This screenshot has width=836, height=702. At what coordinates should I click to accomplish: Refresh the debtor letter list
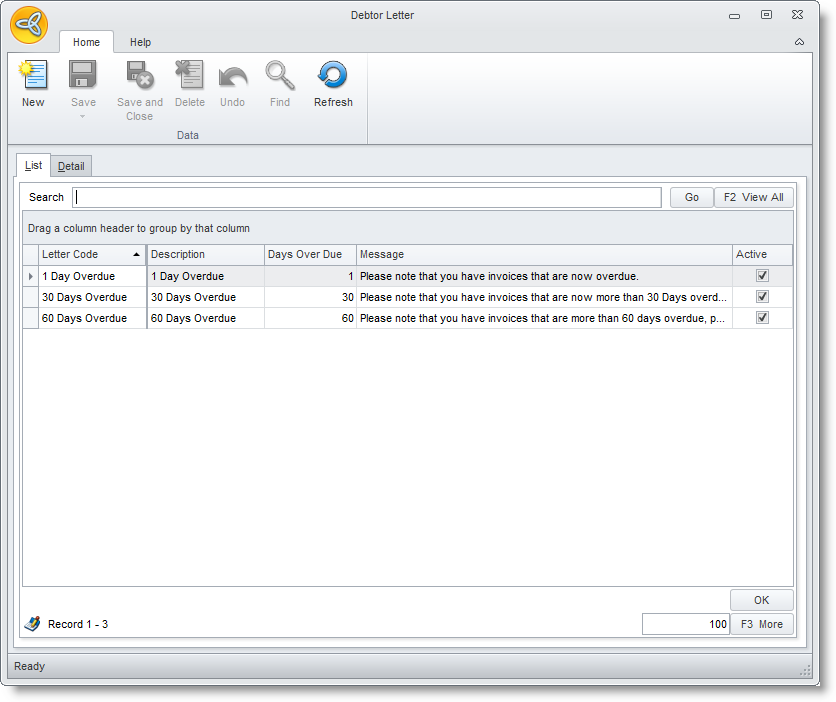(333, 76)
